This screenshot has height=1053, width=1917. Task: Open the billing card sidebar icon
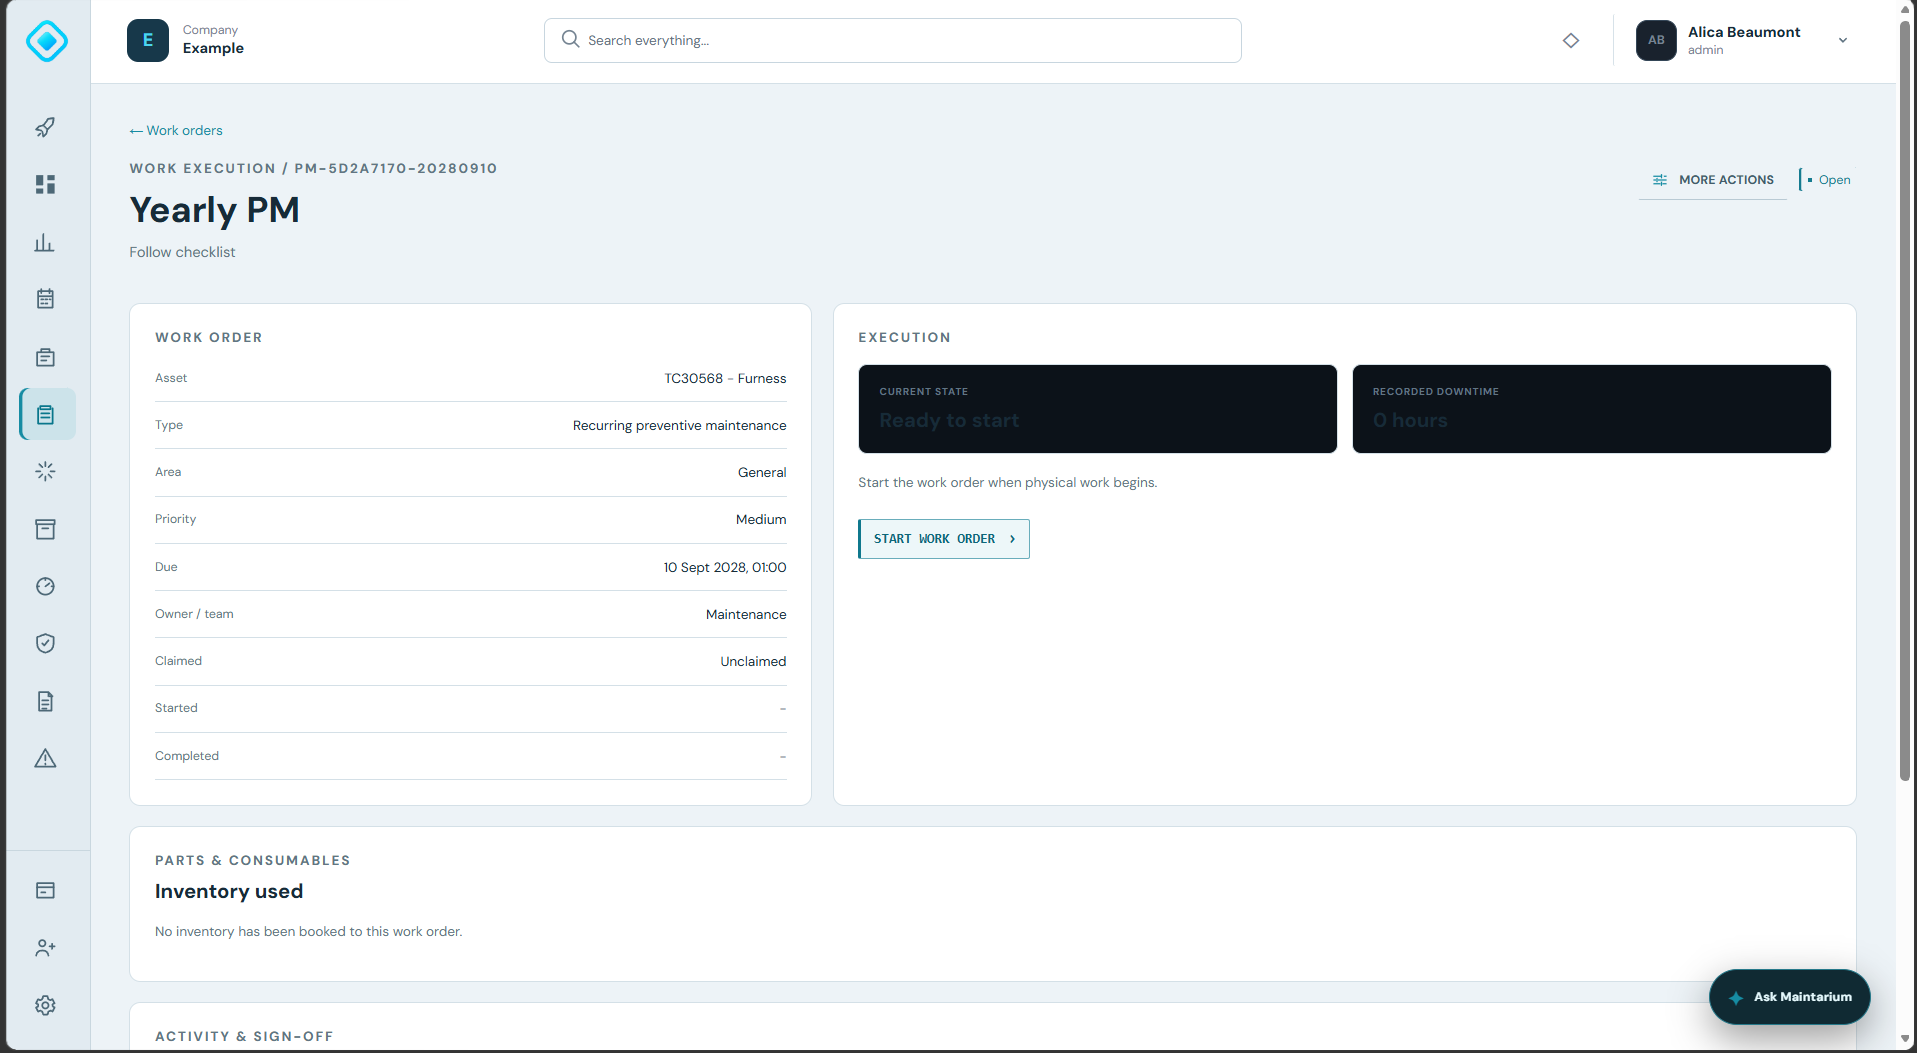(x=45, y=890)
